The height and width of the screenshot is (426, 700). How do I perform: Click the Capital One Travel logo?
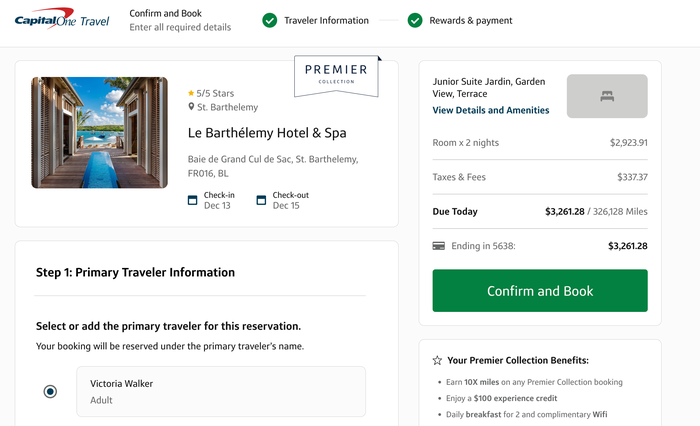pos(62,18)
